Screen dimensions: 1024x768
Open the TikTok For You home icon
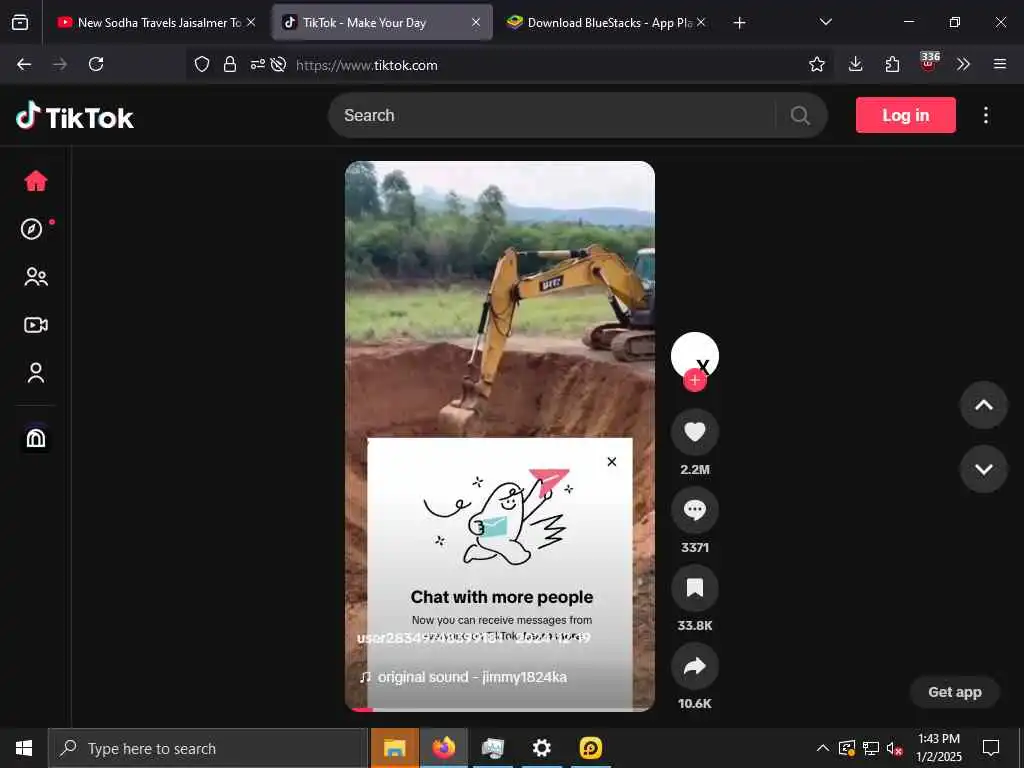tap(36, 181)
